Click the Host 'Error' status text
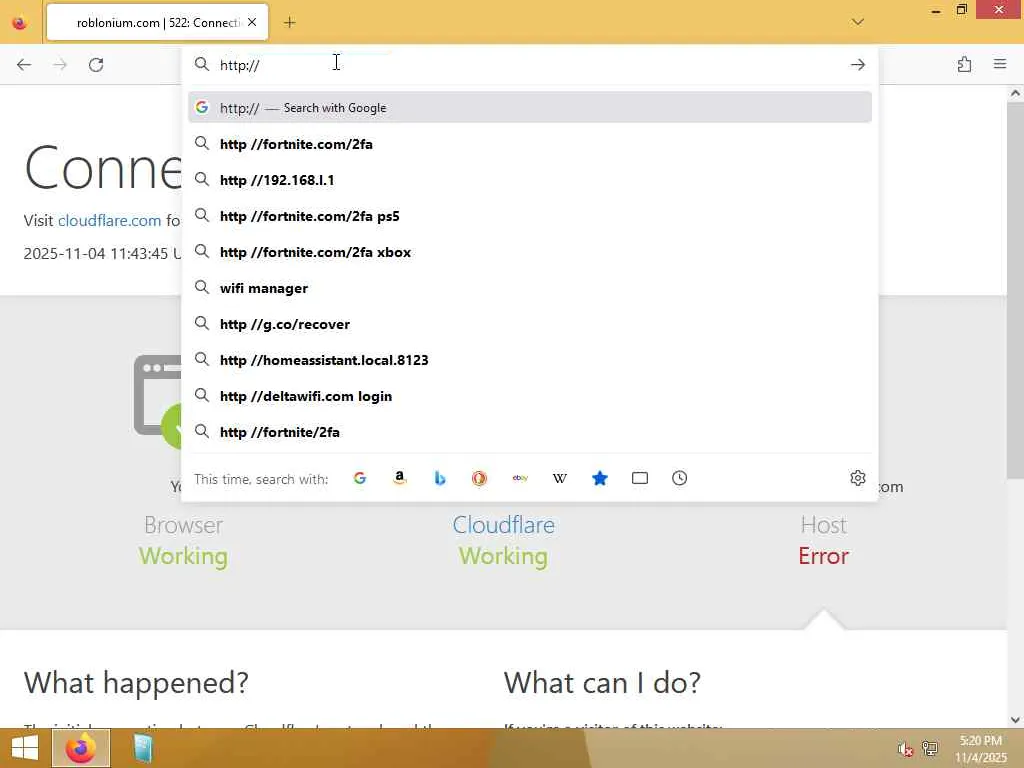Image resolution: width=1024 pixels, height=768 pixels. tap(824, 556)
